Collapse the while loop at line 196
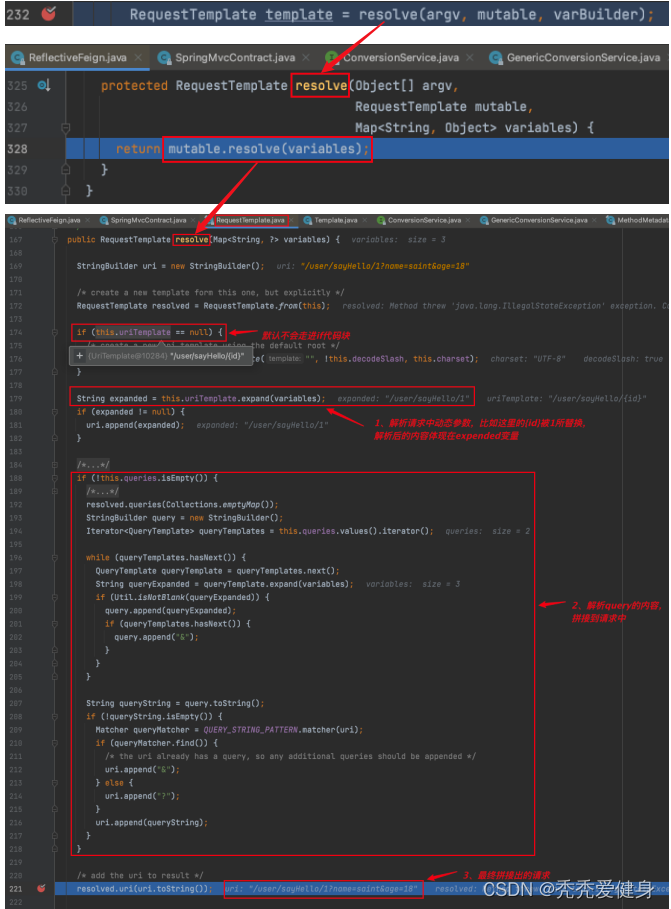The width and height of the screenshot is (671, 909). pos(55,558)
